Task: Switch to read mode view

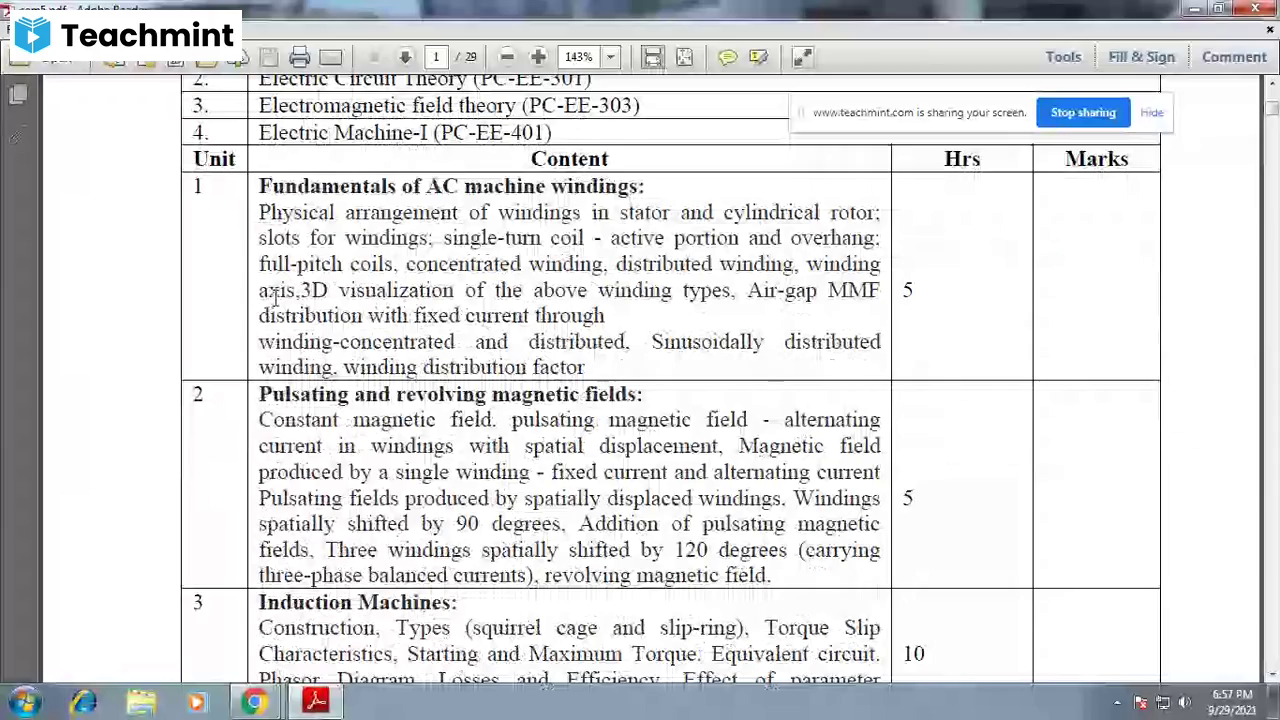Action: click(802, 57)
